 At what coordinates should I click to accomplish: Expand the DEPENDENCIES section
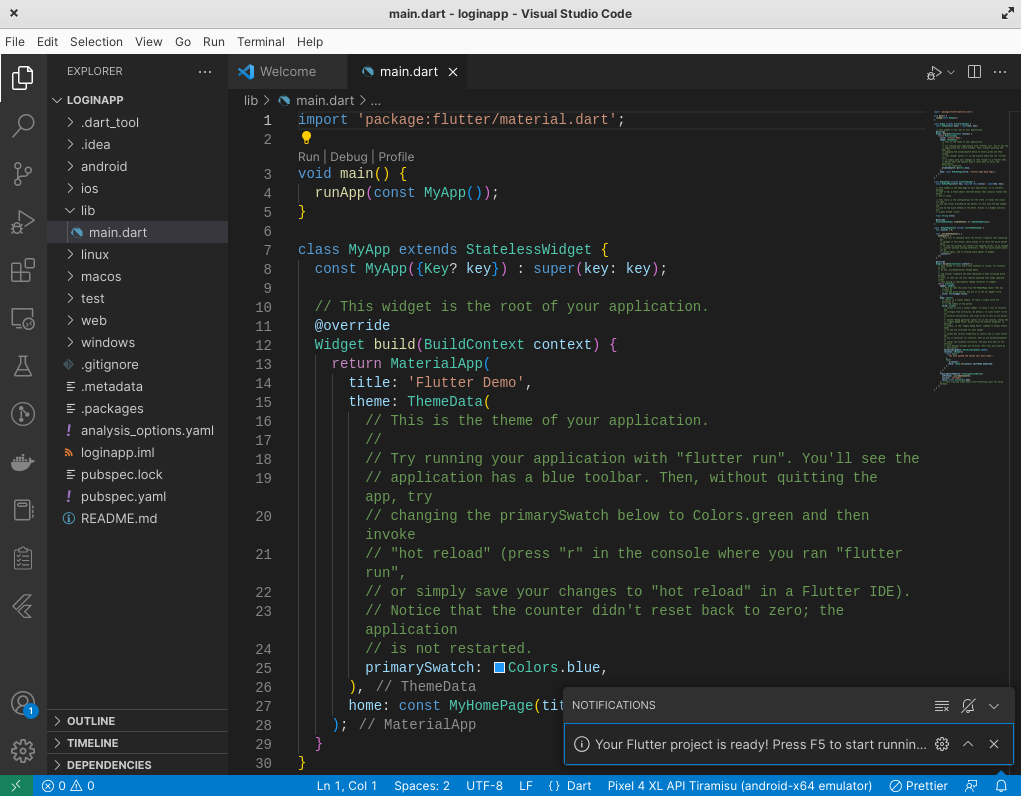[x=109, y=765]
